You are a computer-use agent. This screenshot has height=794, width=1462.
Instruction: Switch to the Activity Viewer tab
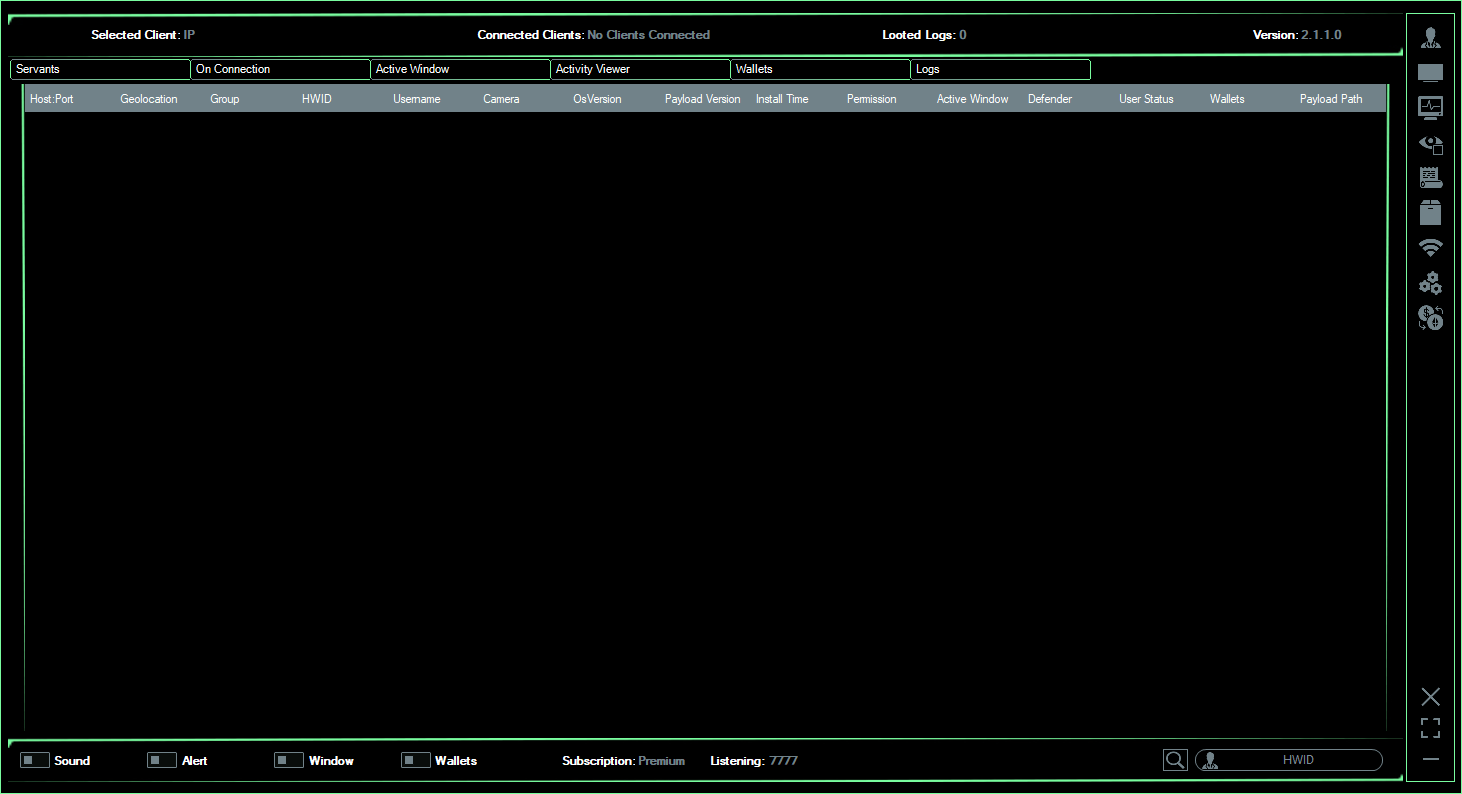[640, 70]
